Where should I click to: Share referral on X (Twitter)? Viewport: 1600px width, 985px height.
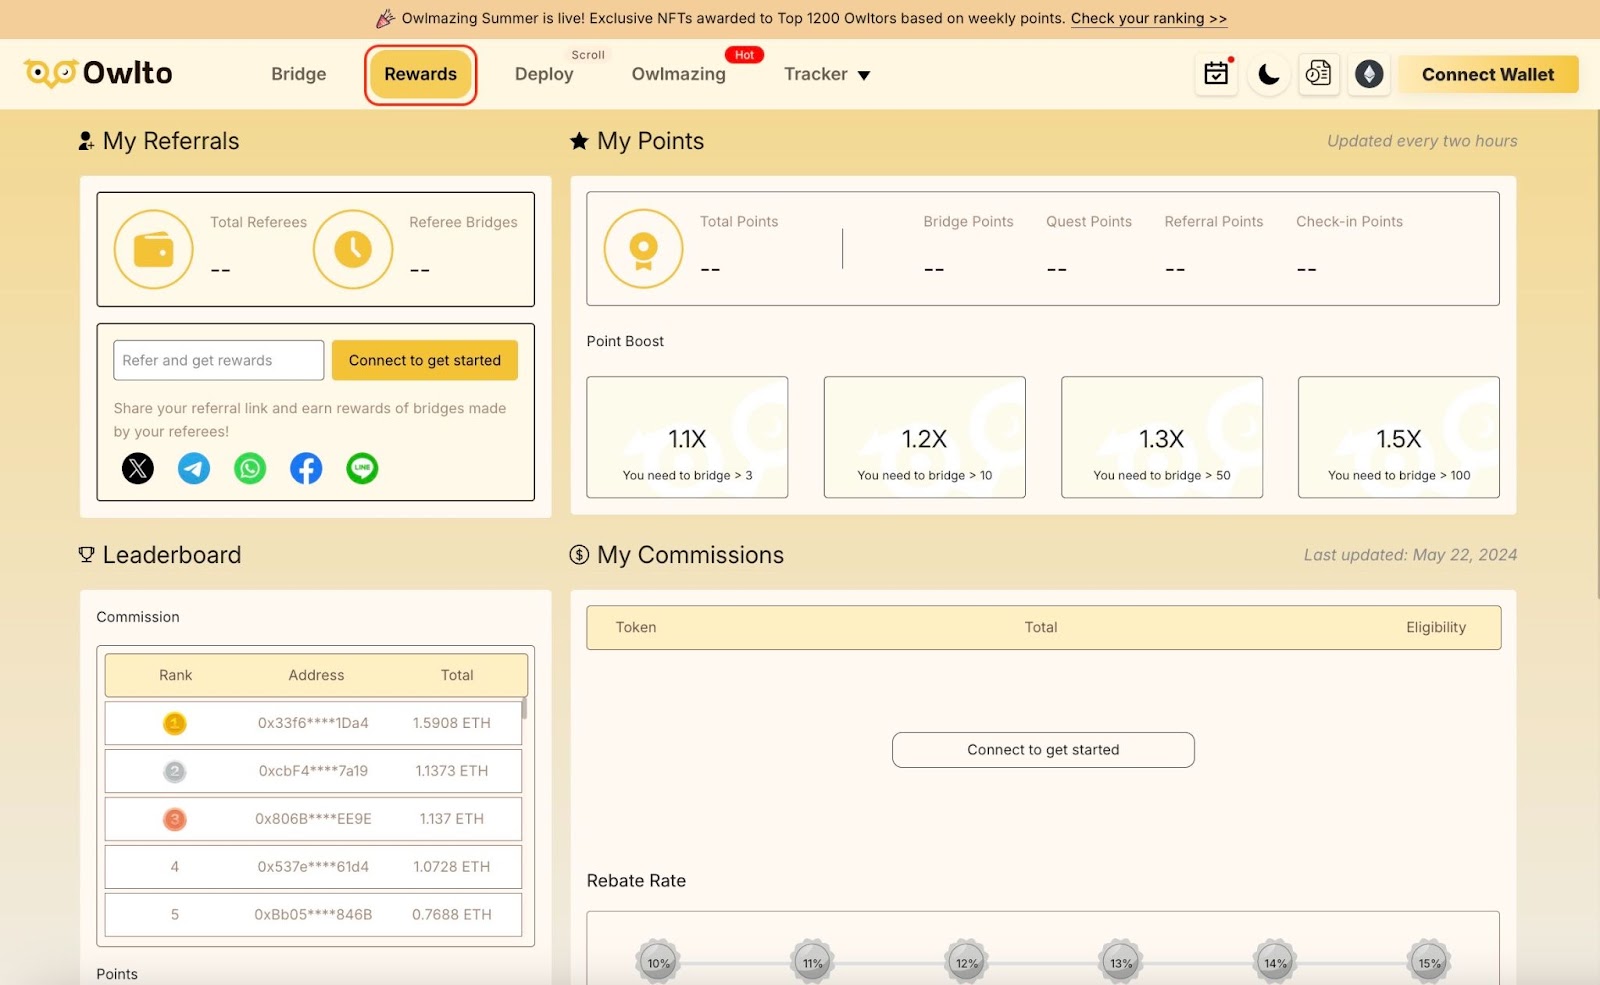[138, 468]
